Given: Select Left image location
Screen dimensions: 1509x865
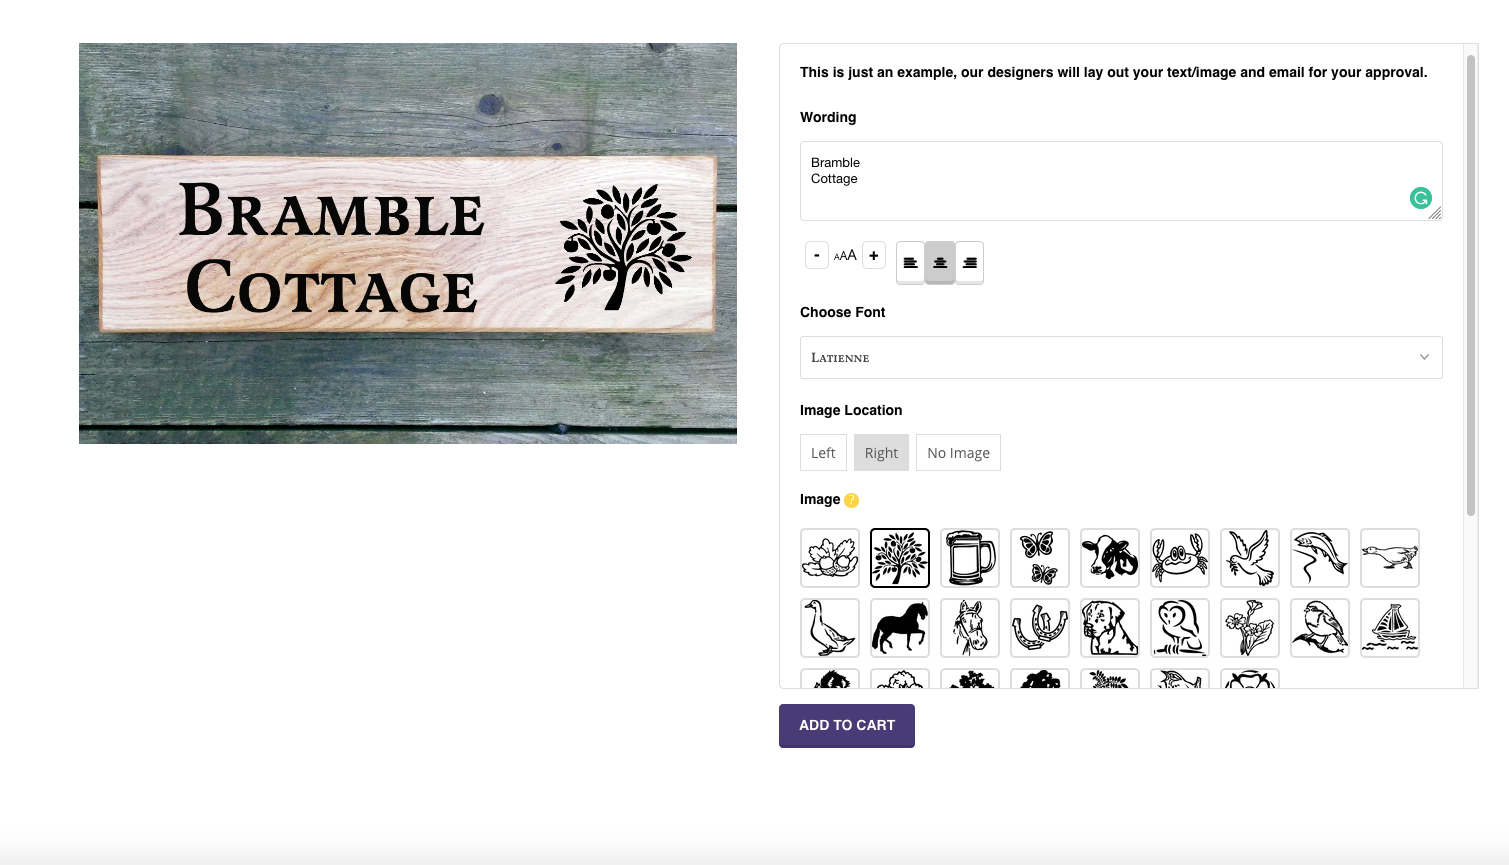Looking at the screenshot, I should pos(822,452).
